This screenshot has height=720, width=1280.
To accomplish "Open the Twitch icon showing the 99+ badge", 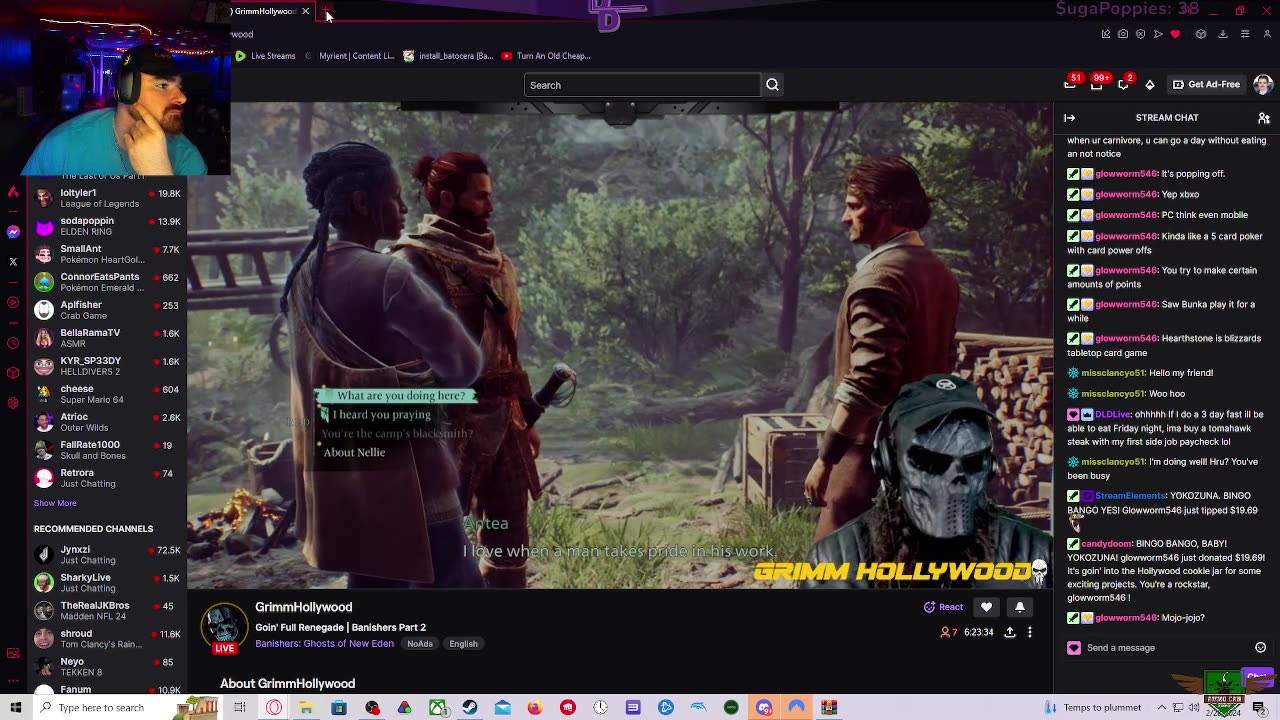I will click(x=1097, y=84).
